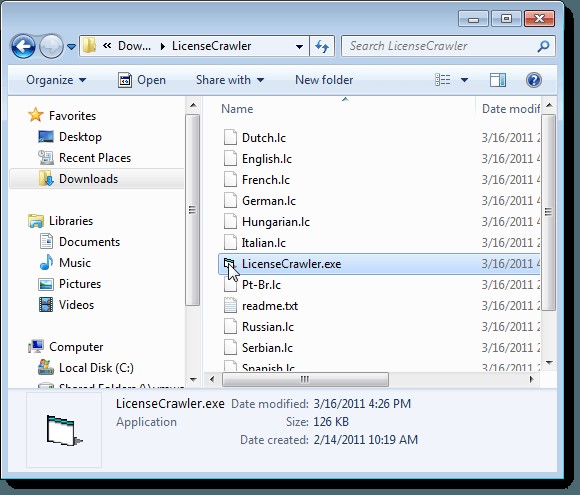The height and width of the screenshot is (495, 580).
Task: Select the Serbian.lc file icon
Action: [x=230, y=348]
